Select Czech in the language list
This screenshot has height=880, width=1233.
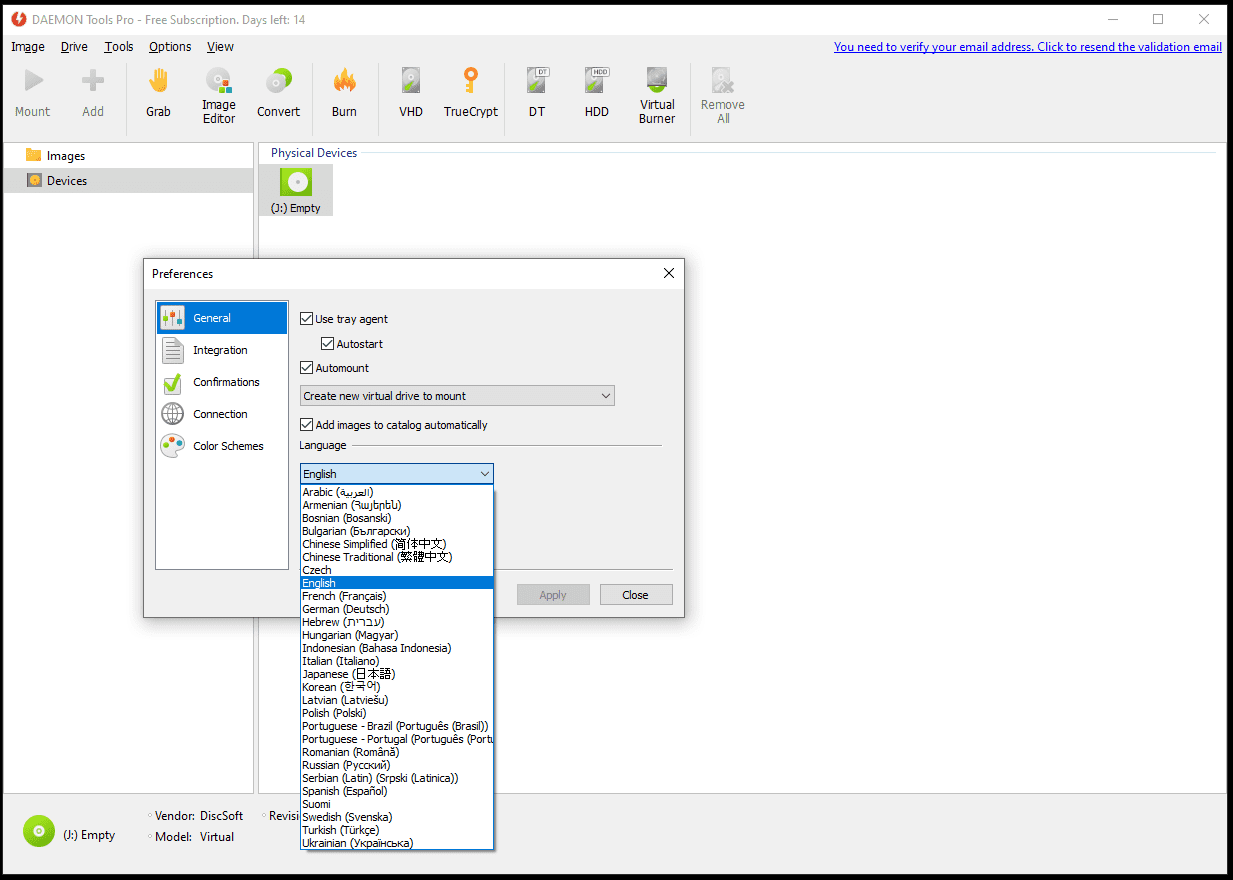tap(397, 570)
